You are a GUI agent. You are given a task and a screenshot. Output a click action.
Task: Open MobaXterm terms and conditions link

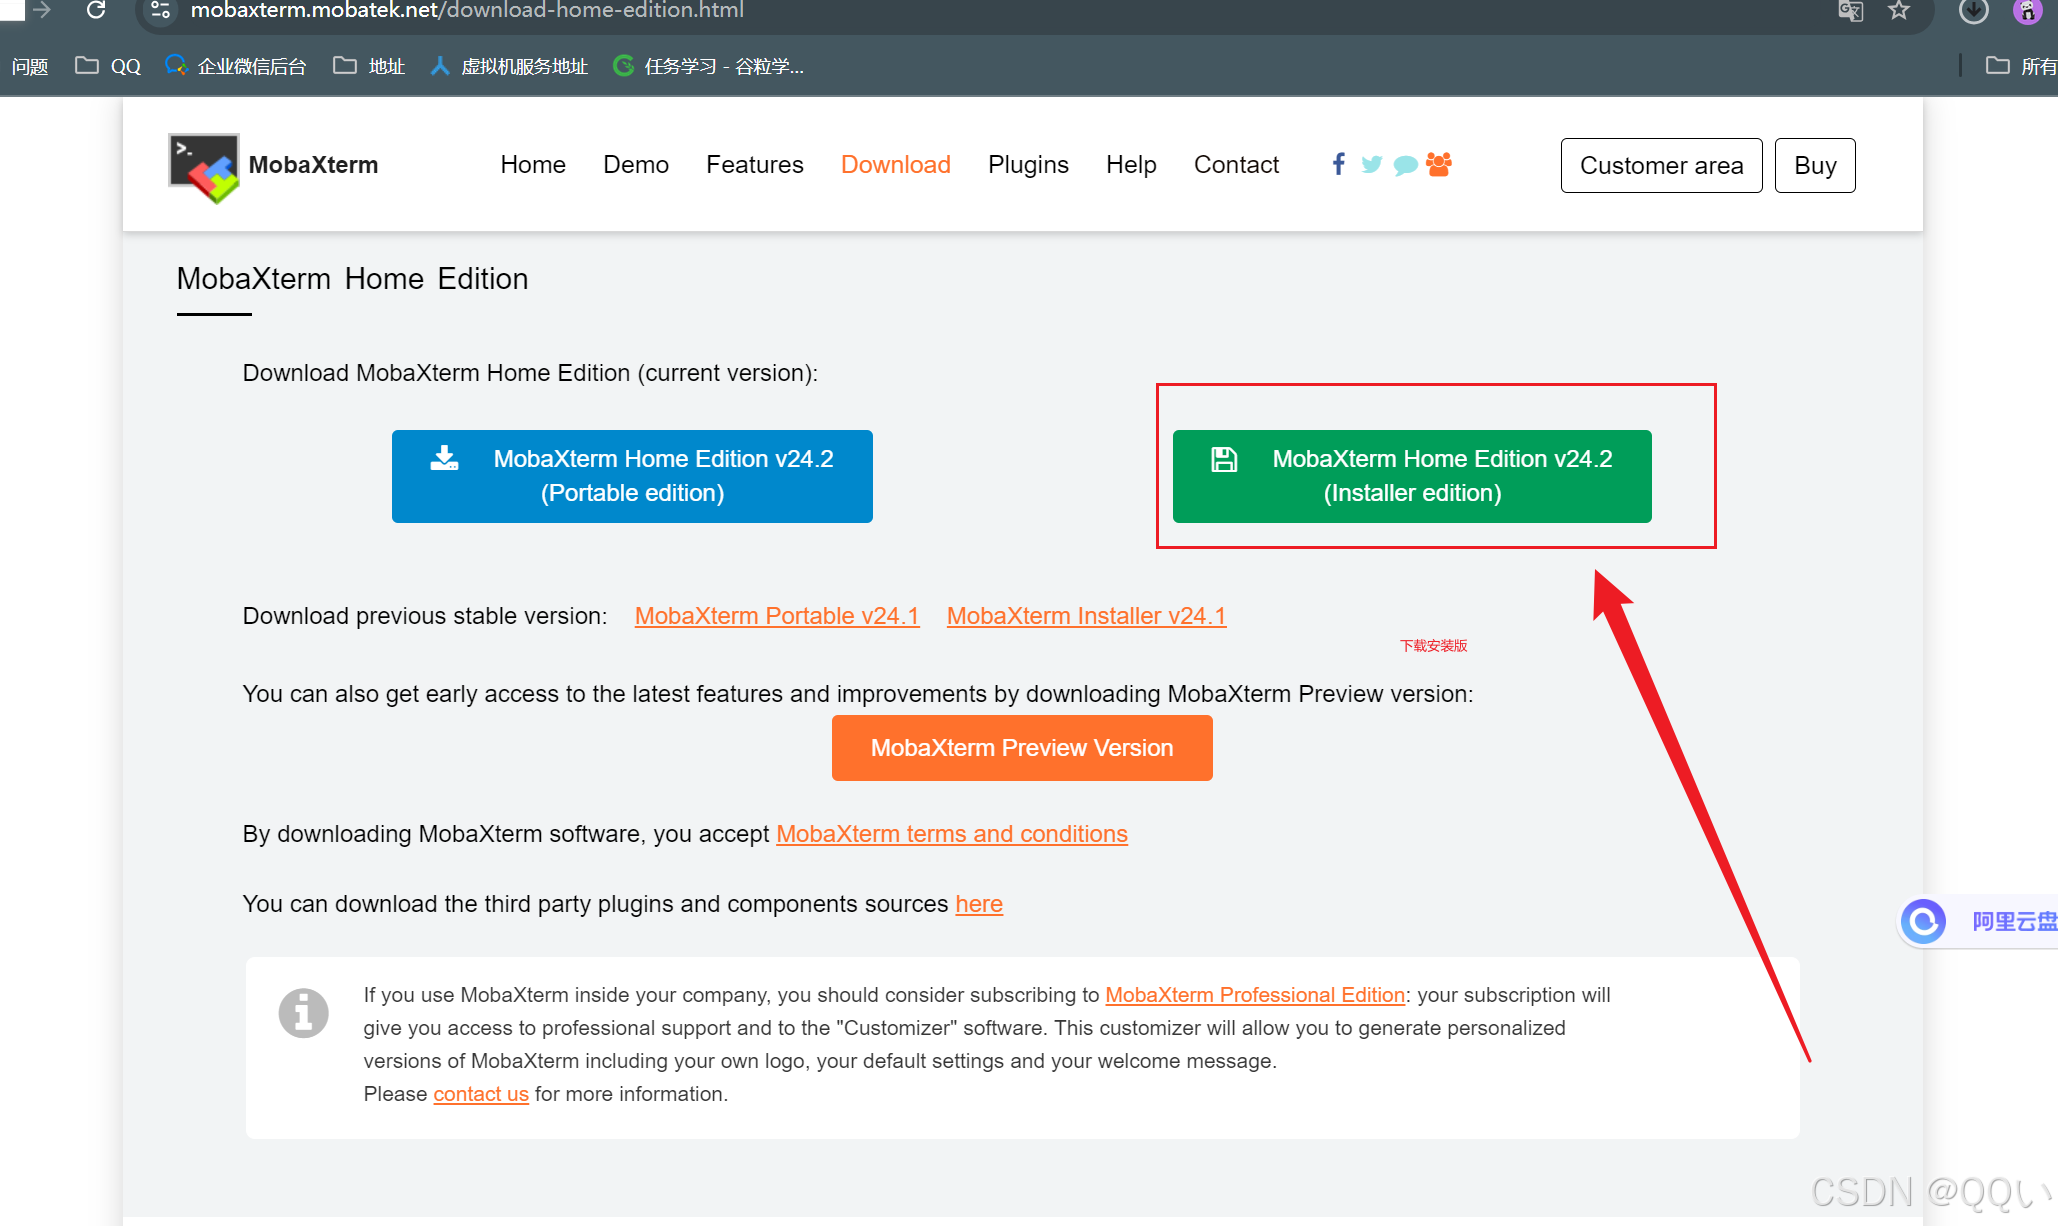pyautogui.click(x=951, y=834)
